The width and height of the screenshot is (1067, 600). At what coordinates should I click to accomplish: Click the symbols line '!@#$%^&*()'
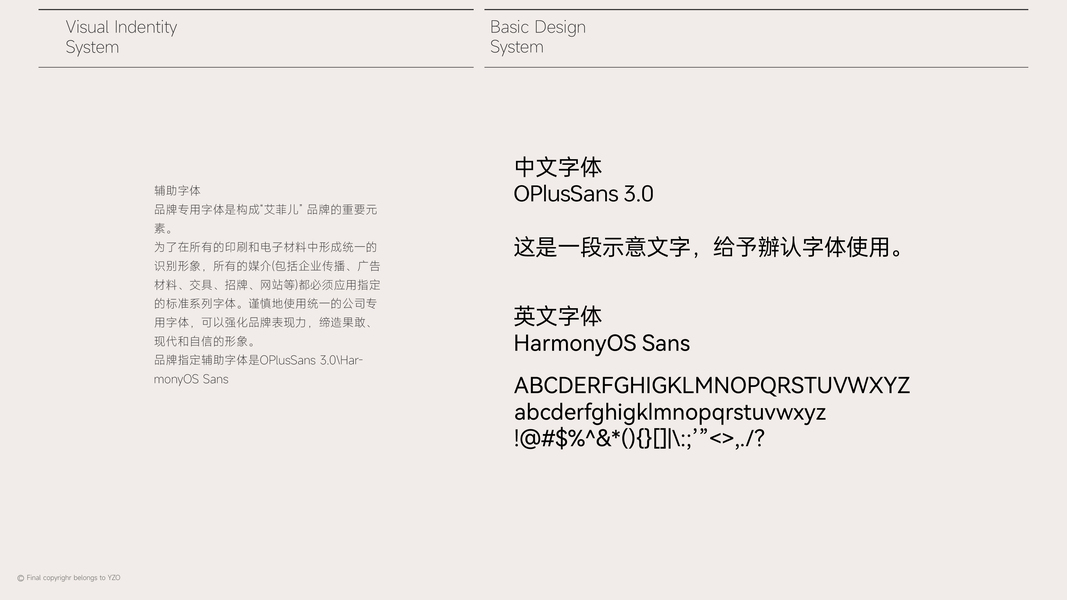click(639, 438)
